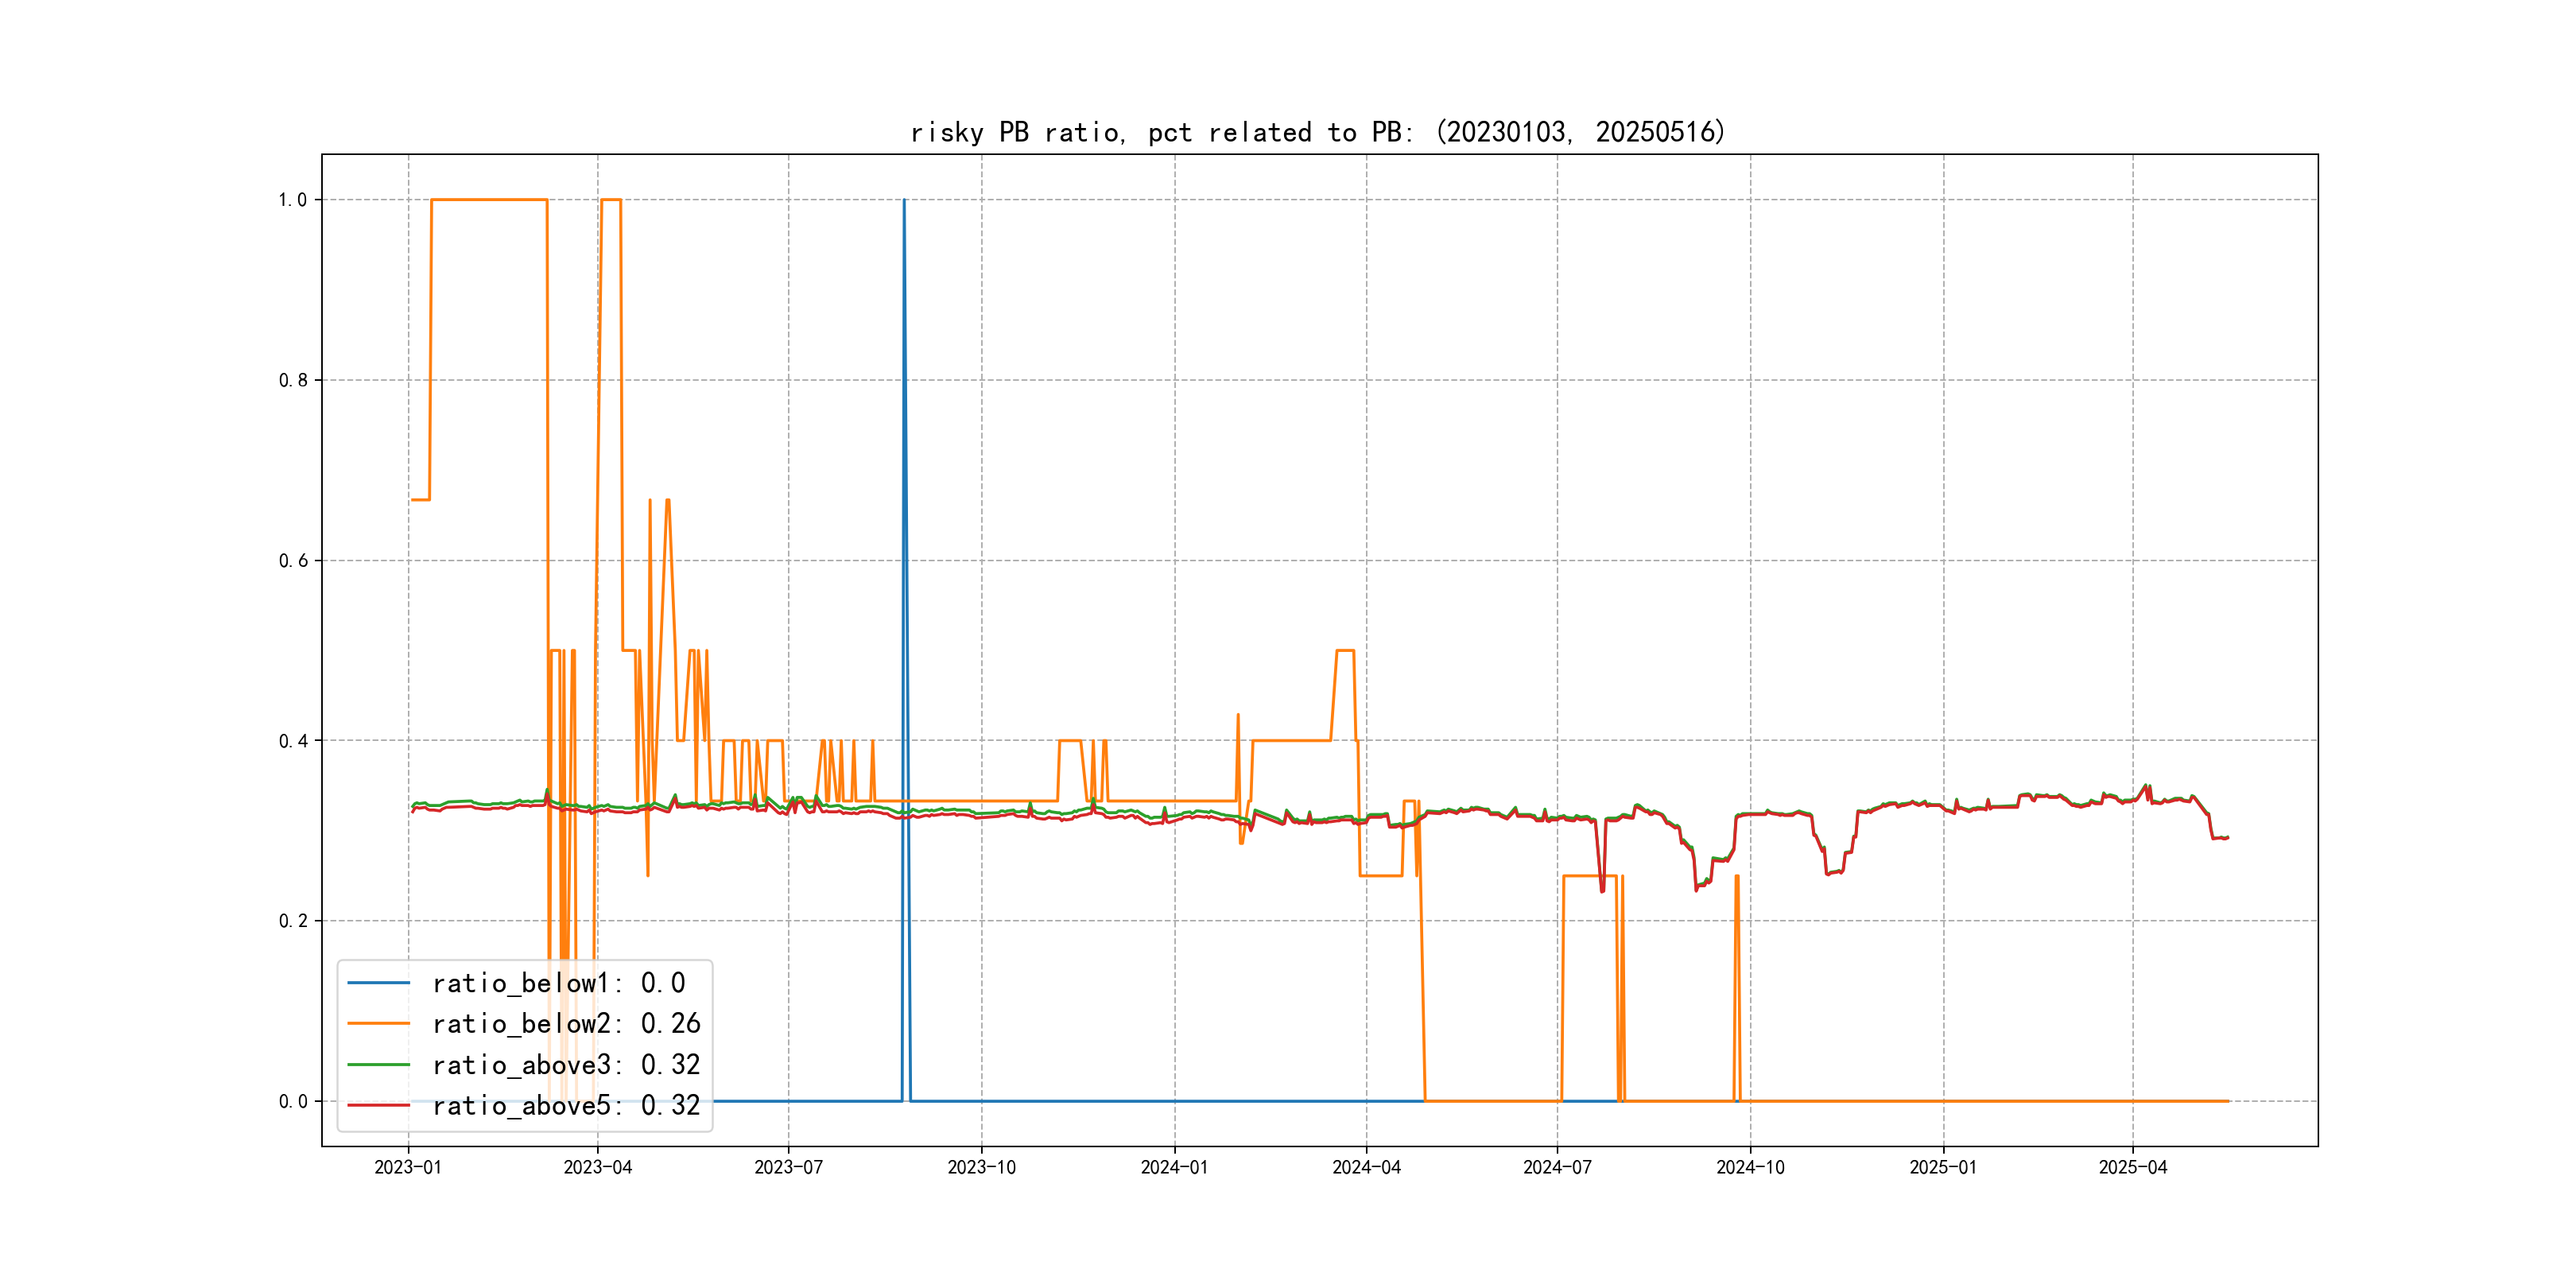The height and width of the screenshot is (1288, 2576).
Task: Click the 0.6 y-axis tick label
Action: pyautogui.click(x=292, y=561)
